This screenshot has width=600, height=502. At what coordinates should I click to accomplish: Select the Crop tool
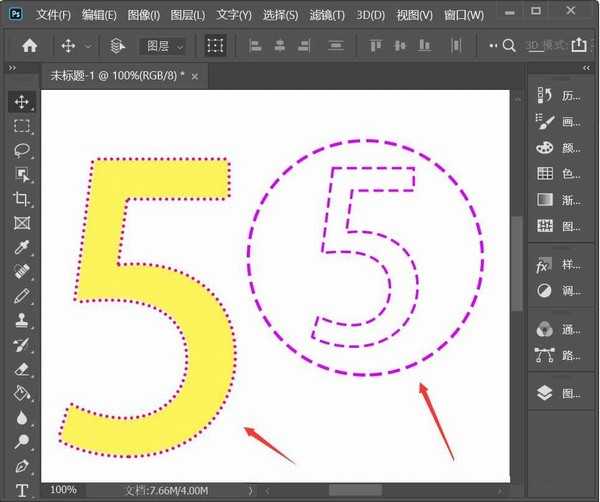[22, 199]
